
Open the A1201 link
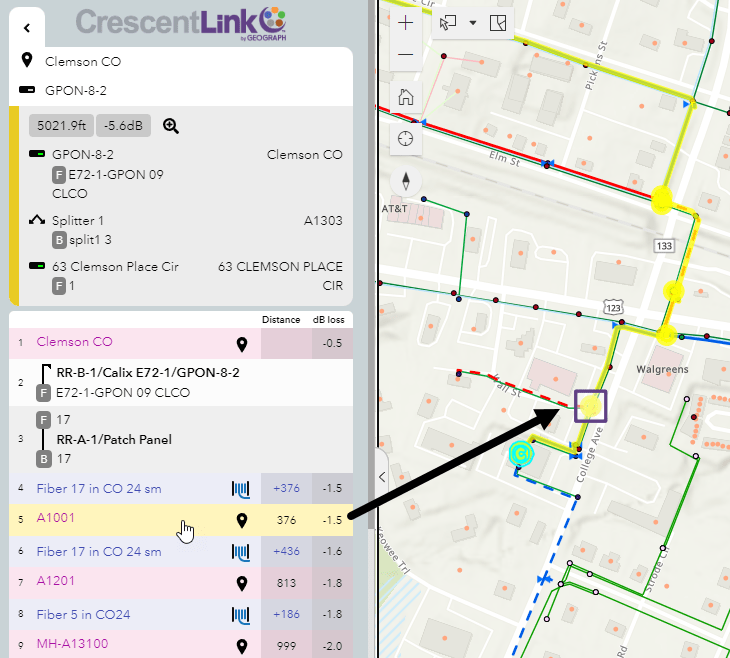[55, 581]
